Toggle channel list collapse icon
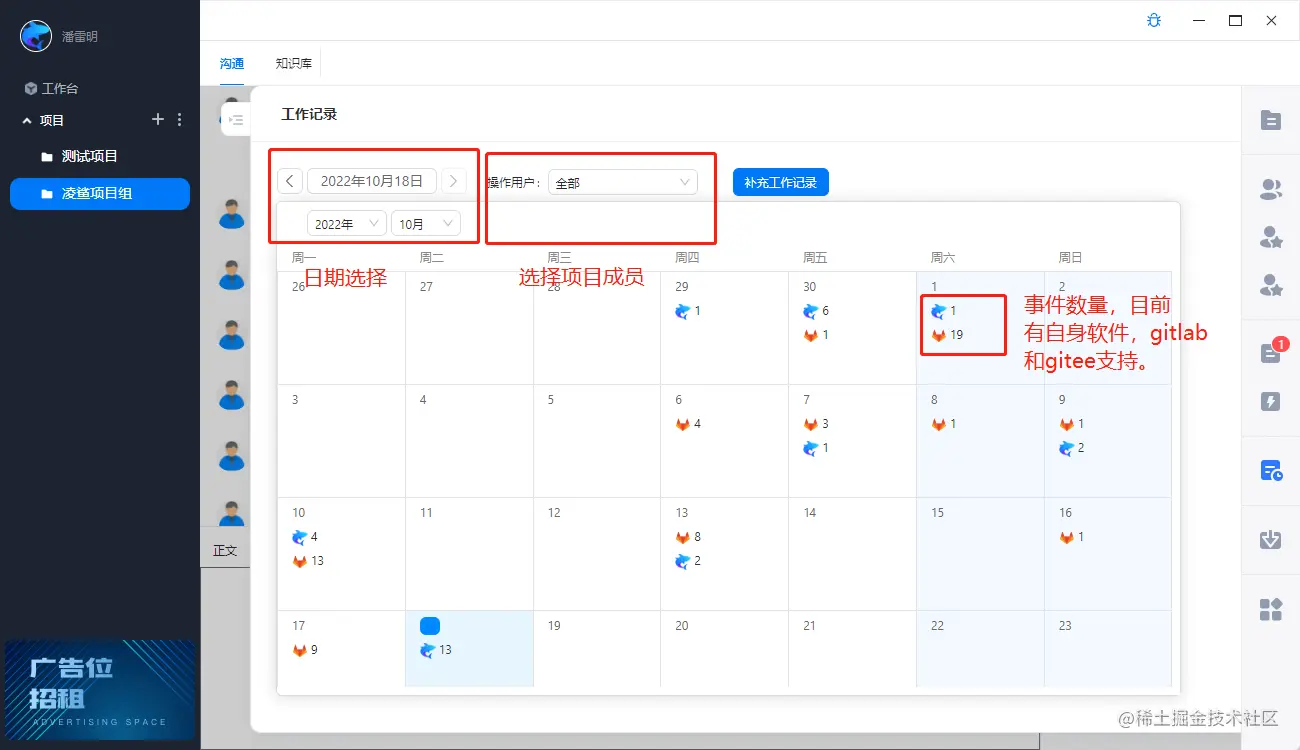 [235, 120]
